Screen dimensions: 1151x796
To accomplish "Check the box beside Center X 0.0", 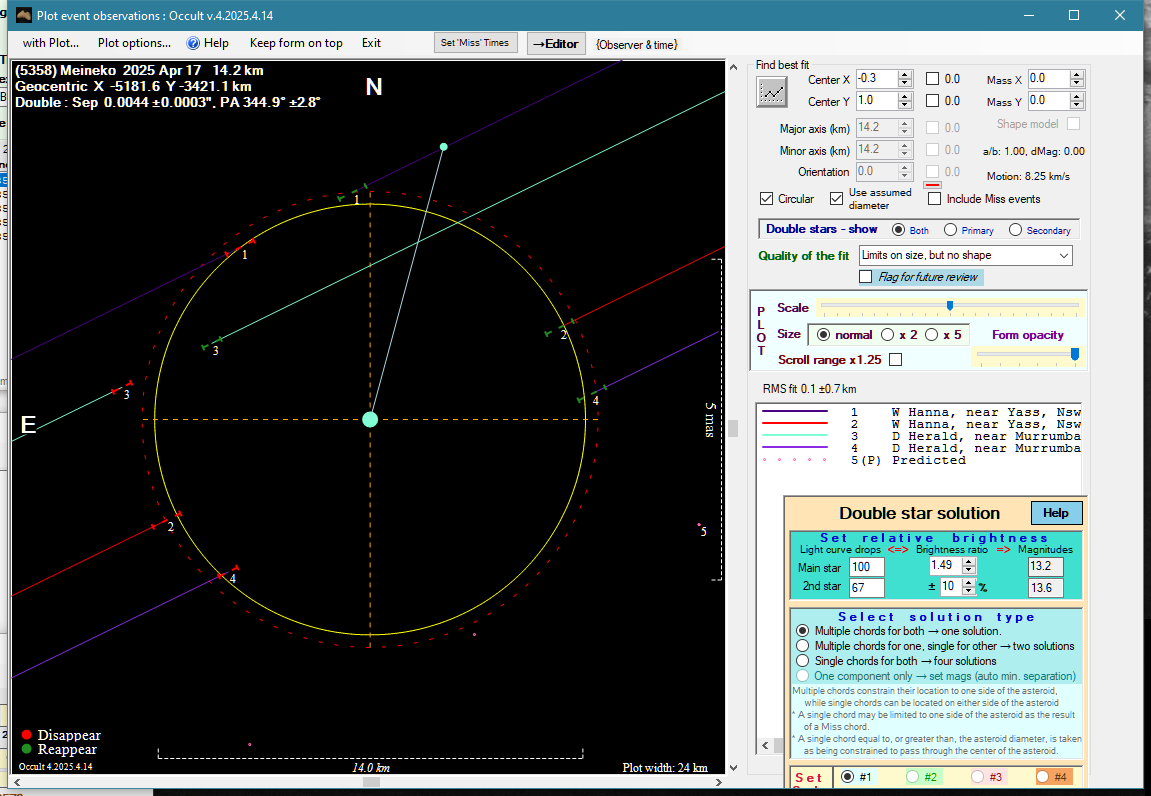I will point(932,79).
